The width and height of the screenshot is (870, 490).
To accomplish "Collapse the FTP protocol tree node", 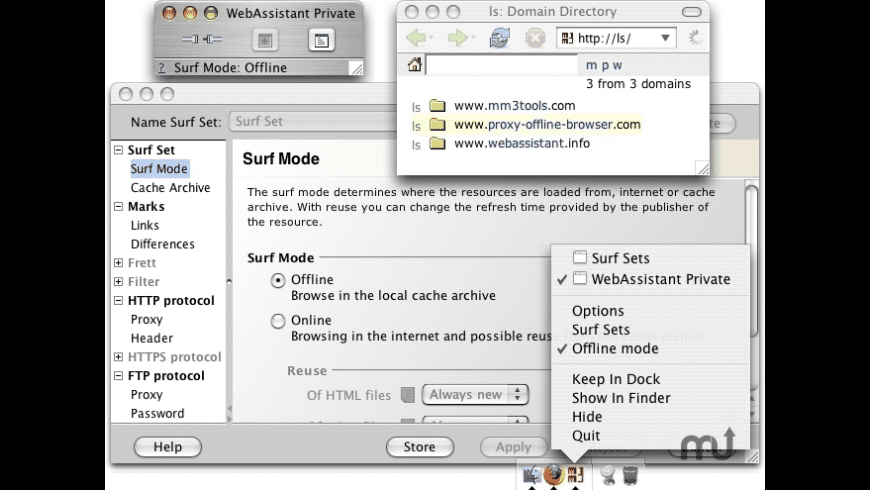I will pyautogui.click(x=118, y=376).
